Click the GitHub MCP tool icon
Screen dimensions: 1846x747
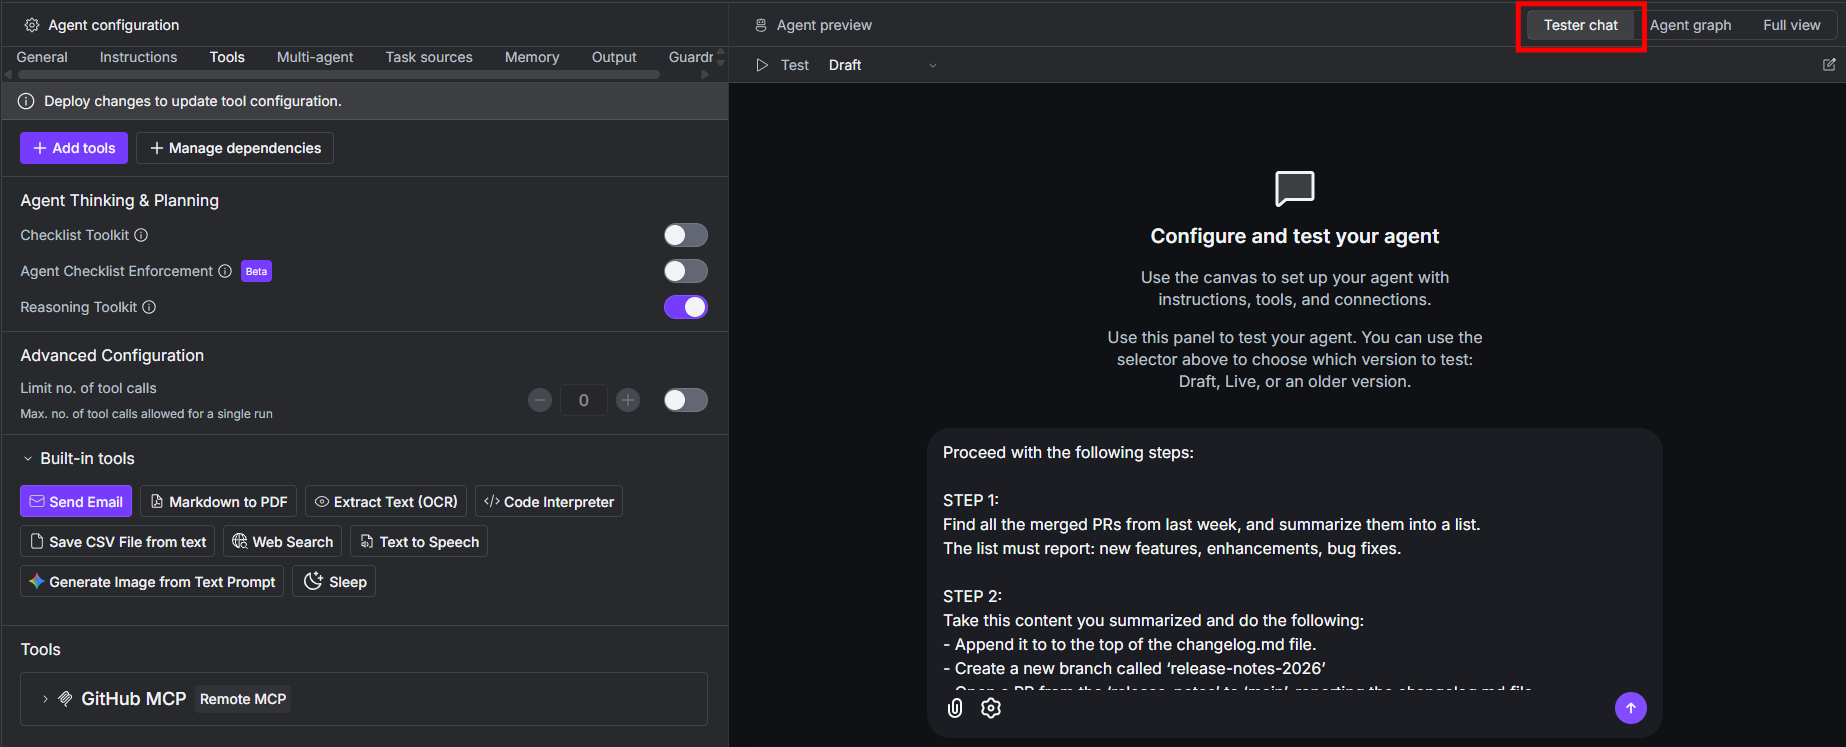click(65, 699)
